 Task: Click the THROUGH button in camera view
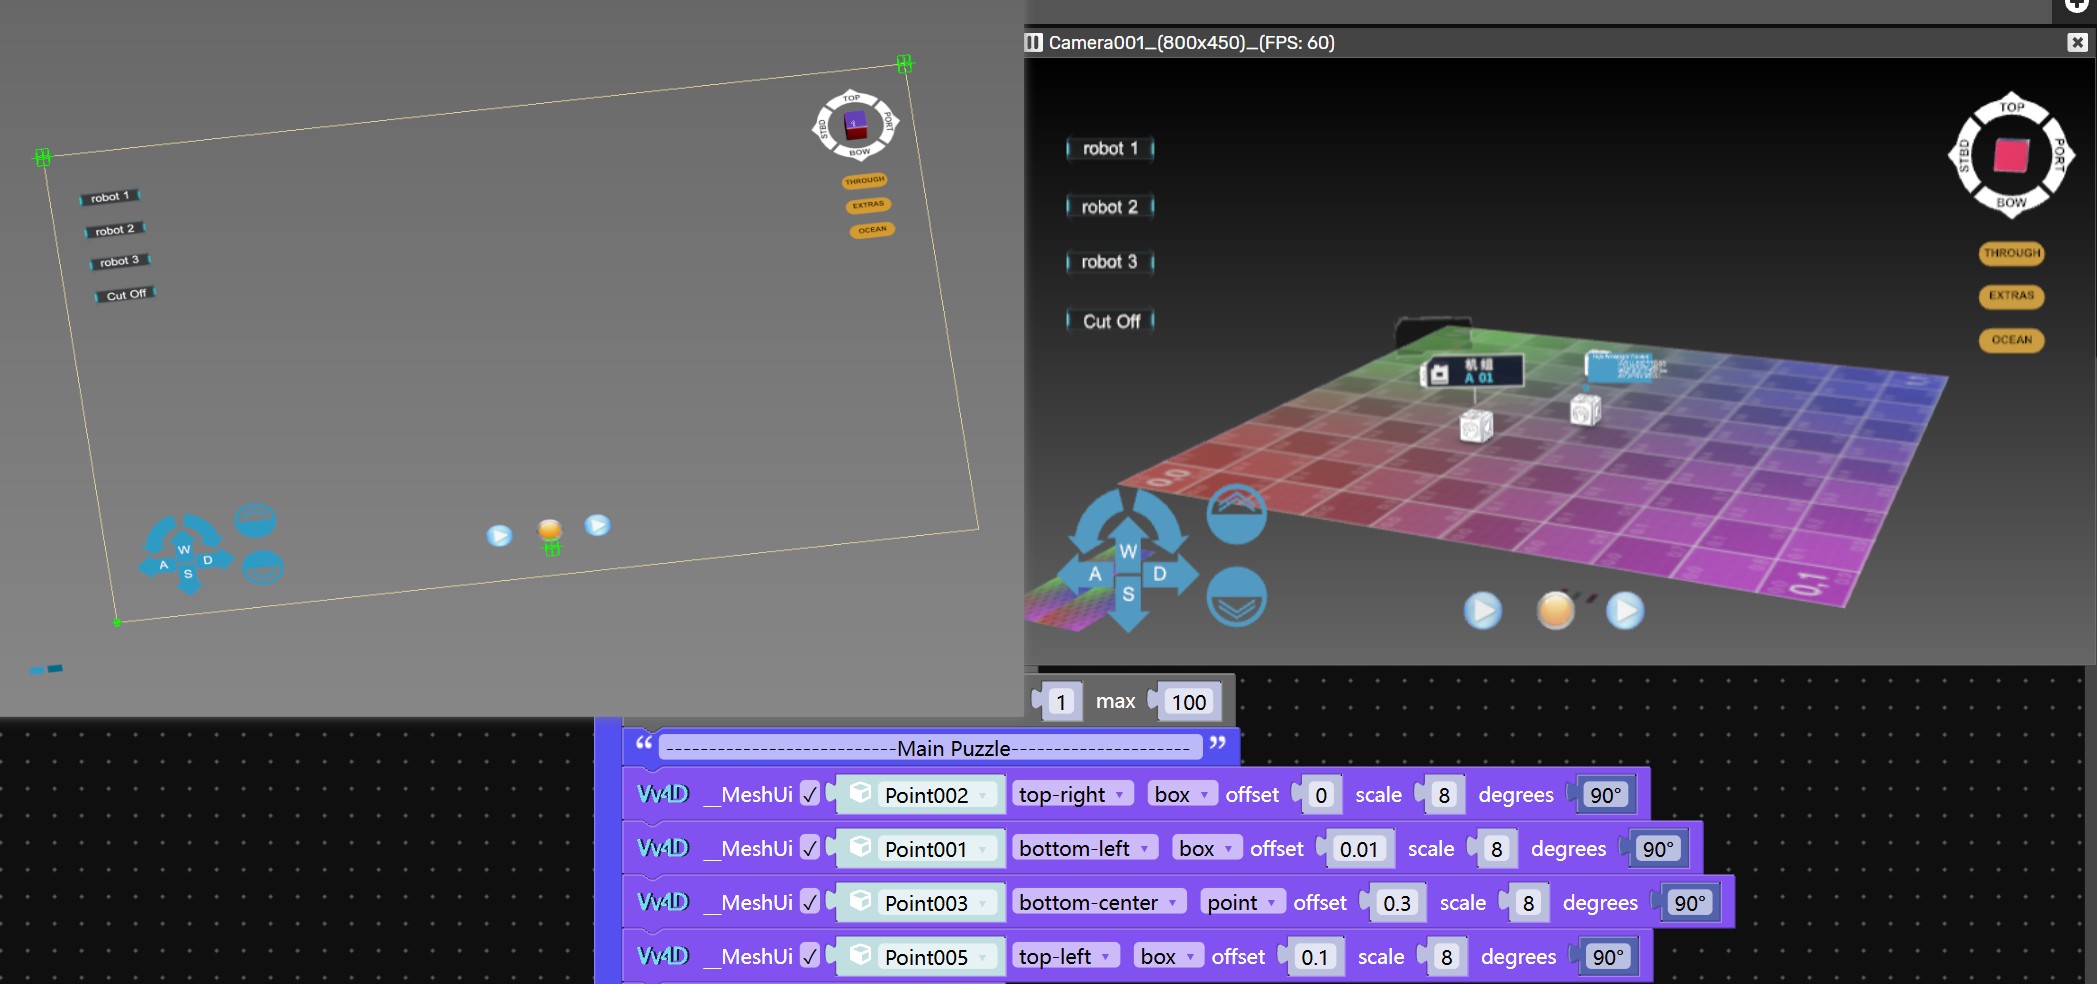[2011, 253]
